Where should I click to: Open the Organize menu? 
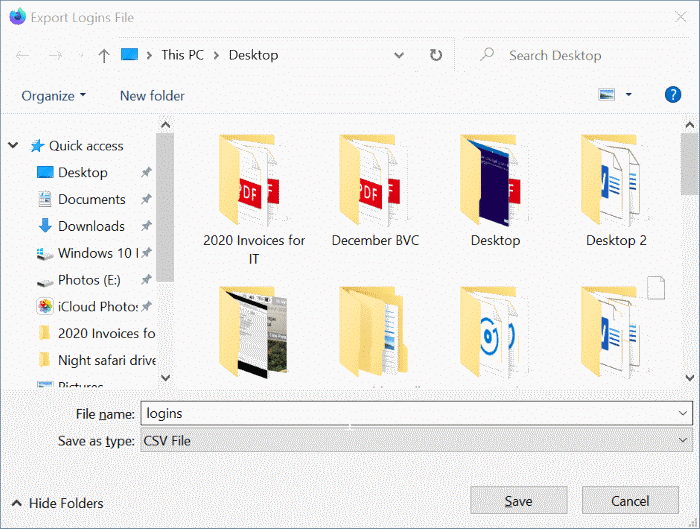(x=54, y=96)
